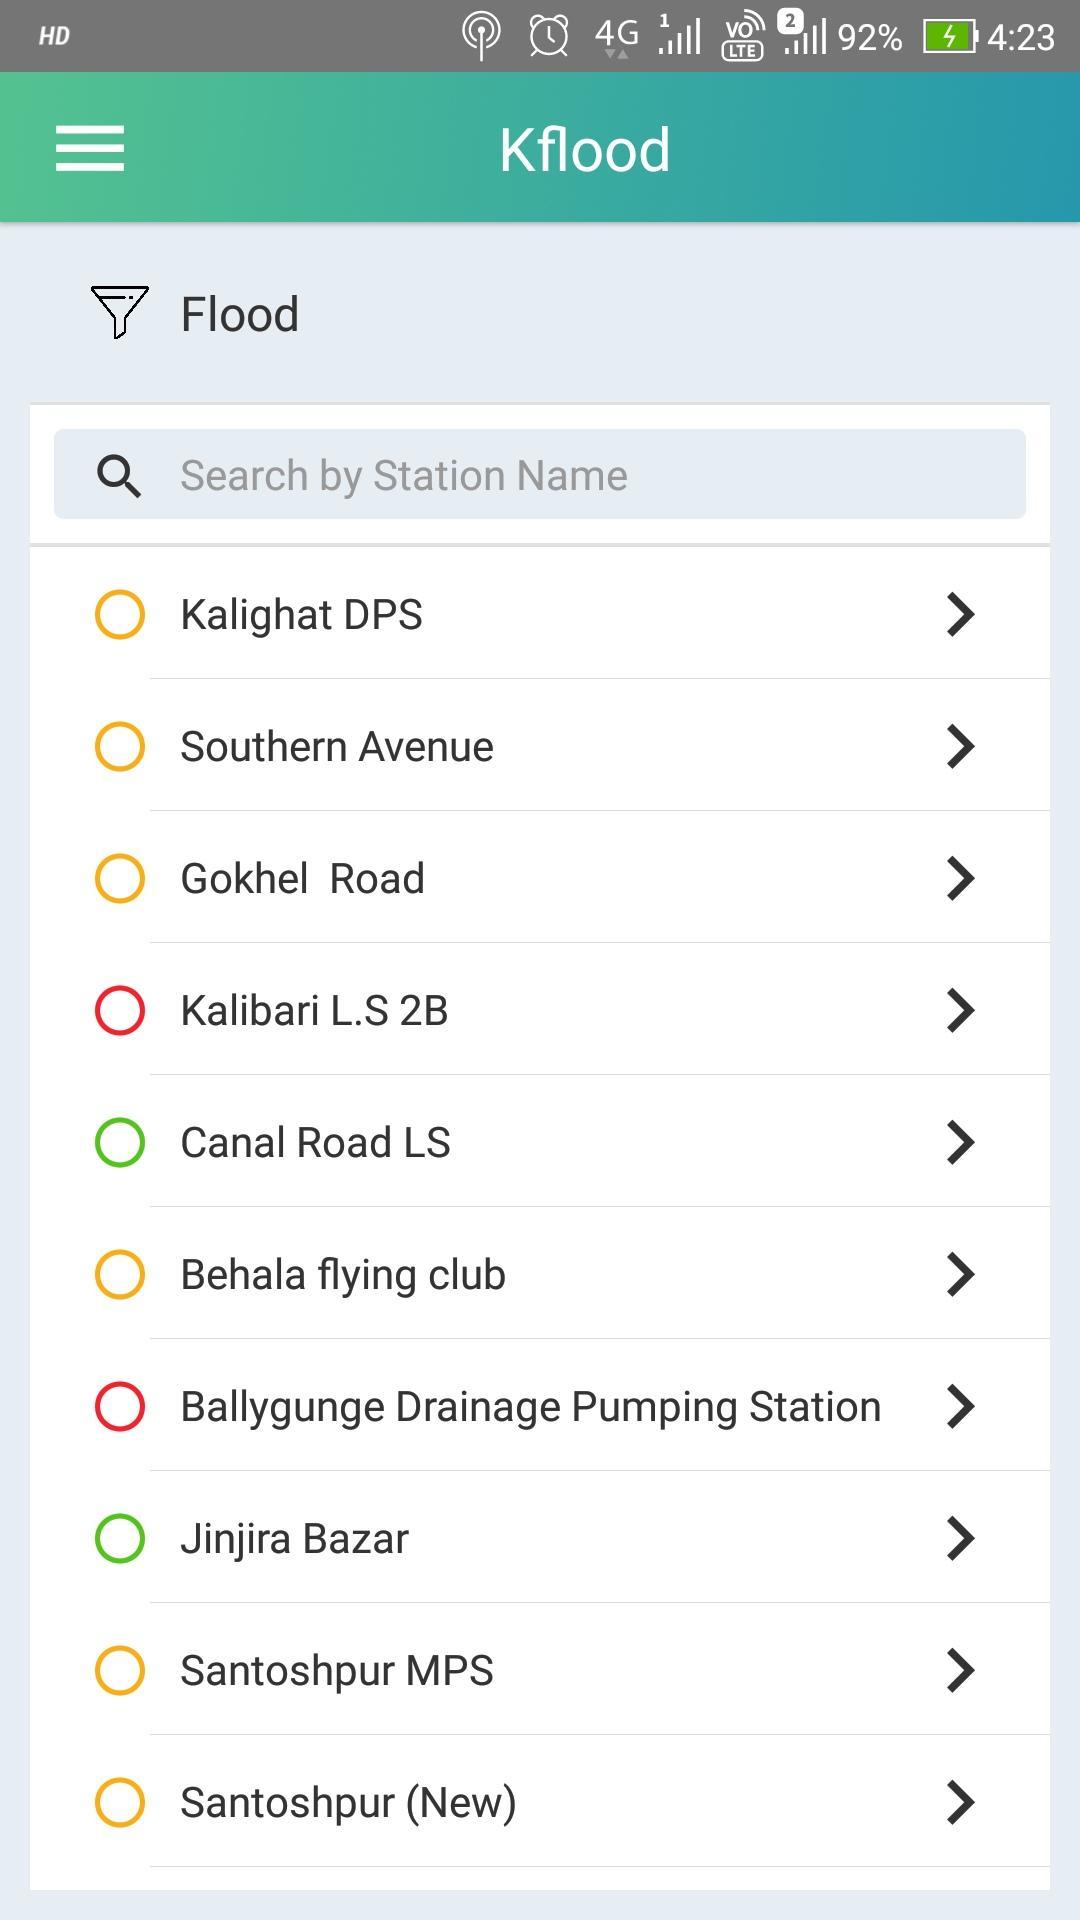This screenshot has height=1920, width=1080.
Task: Tap the orange status circle for Kalighat DPS
Action: click(x=120, y=614)
